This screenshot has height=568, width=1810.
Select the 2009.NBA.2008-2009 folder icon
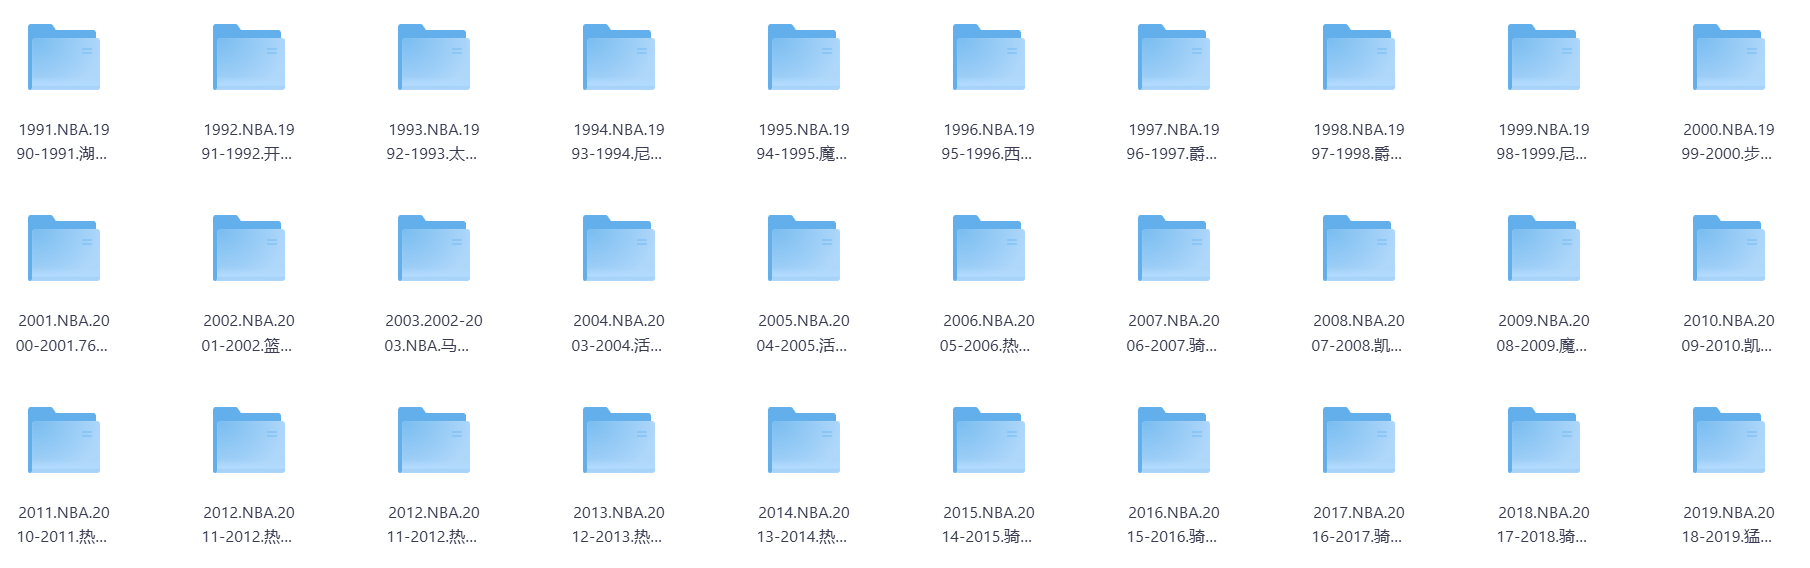click(1544, 249)
